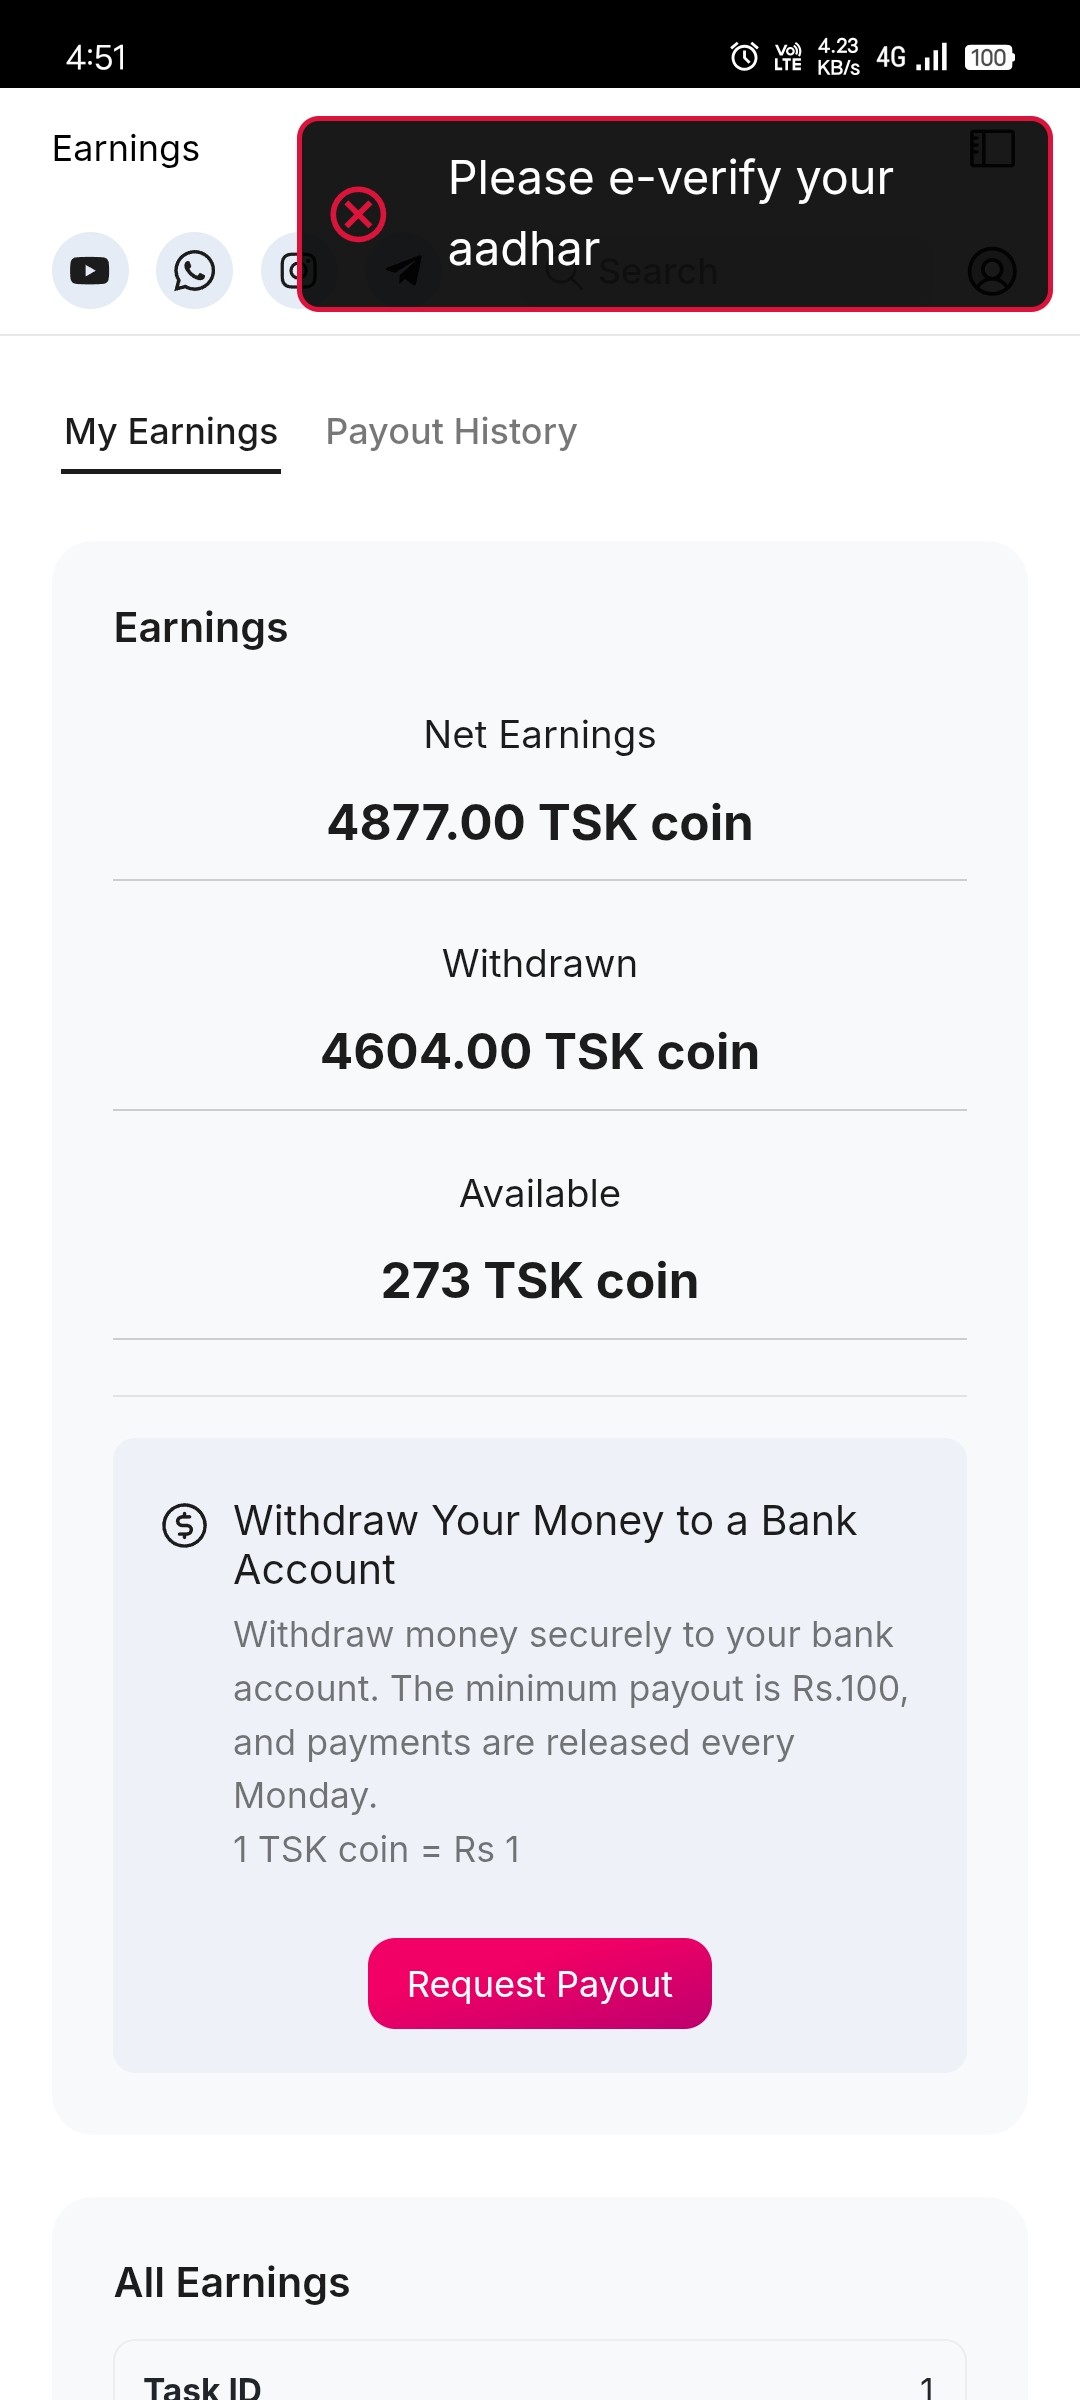The width and height of the screenshot is (1080, 2400).
Task: Tap the dollar coin icon beside Withdraw heading
Action: point(185,1526)
